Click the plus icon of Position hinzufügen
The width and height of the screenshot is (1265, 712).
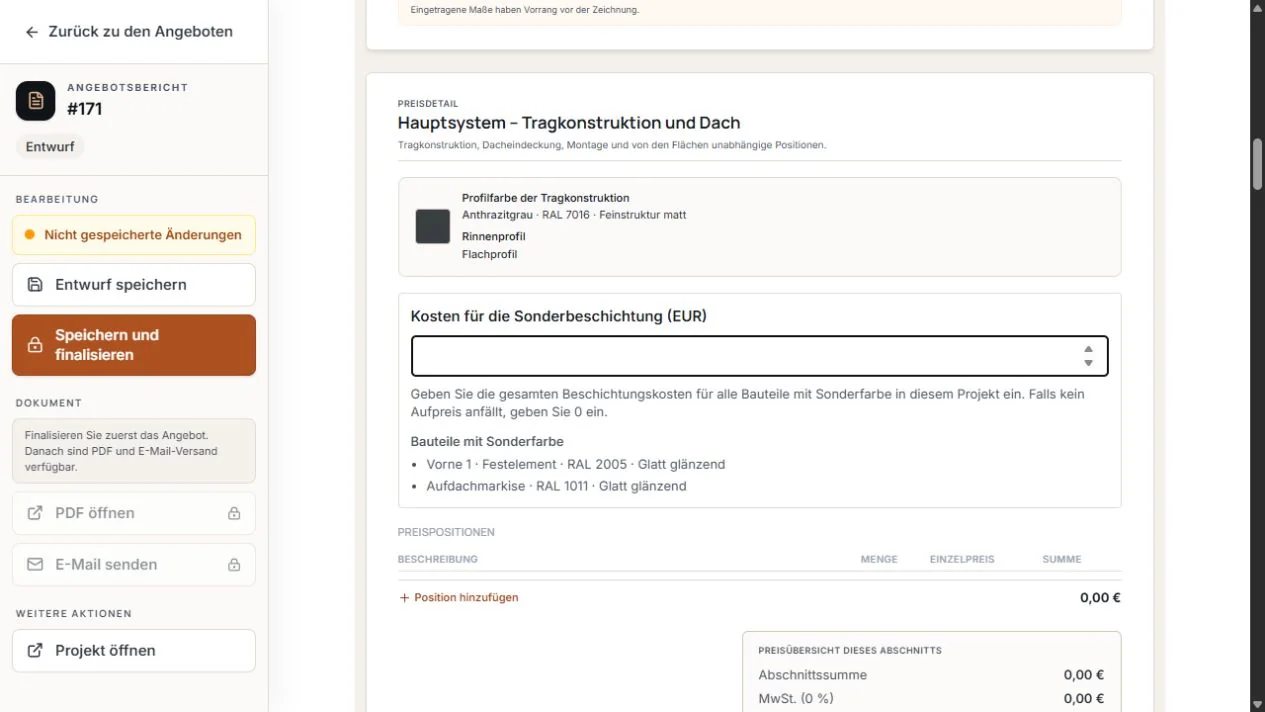[x=404, y=598]
